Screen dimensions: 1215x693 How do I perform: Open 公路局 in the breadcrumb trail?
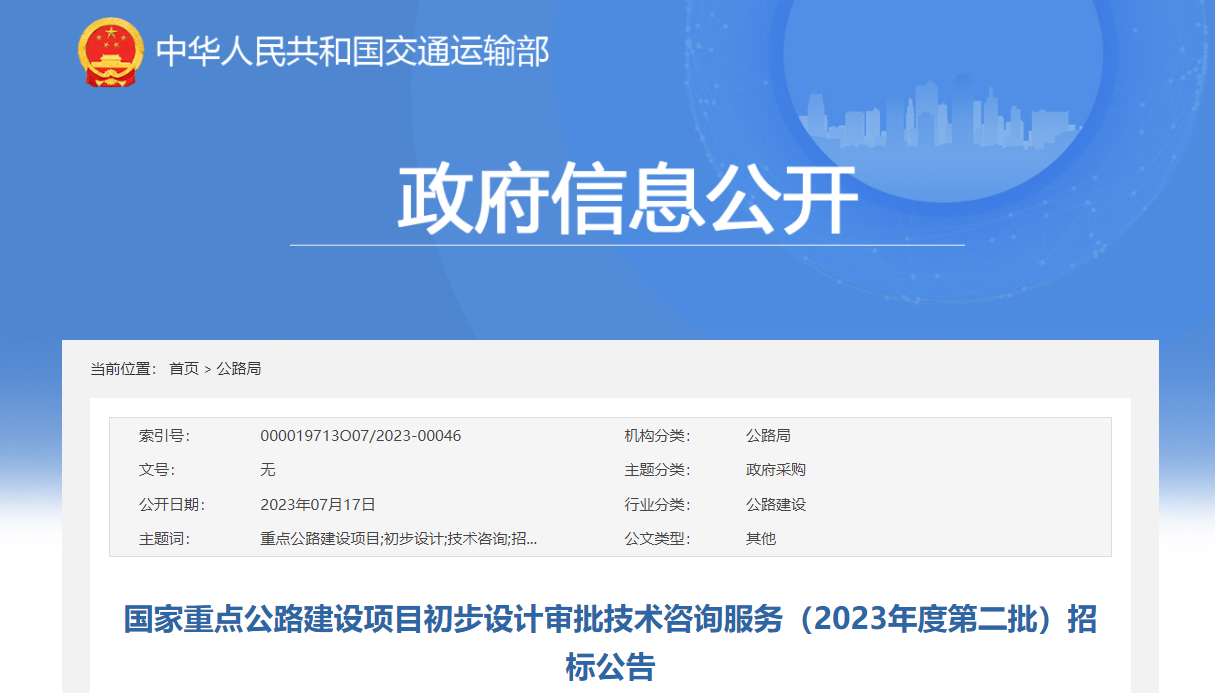pyautogui.click(x=239, y=369)
